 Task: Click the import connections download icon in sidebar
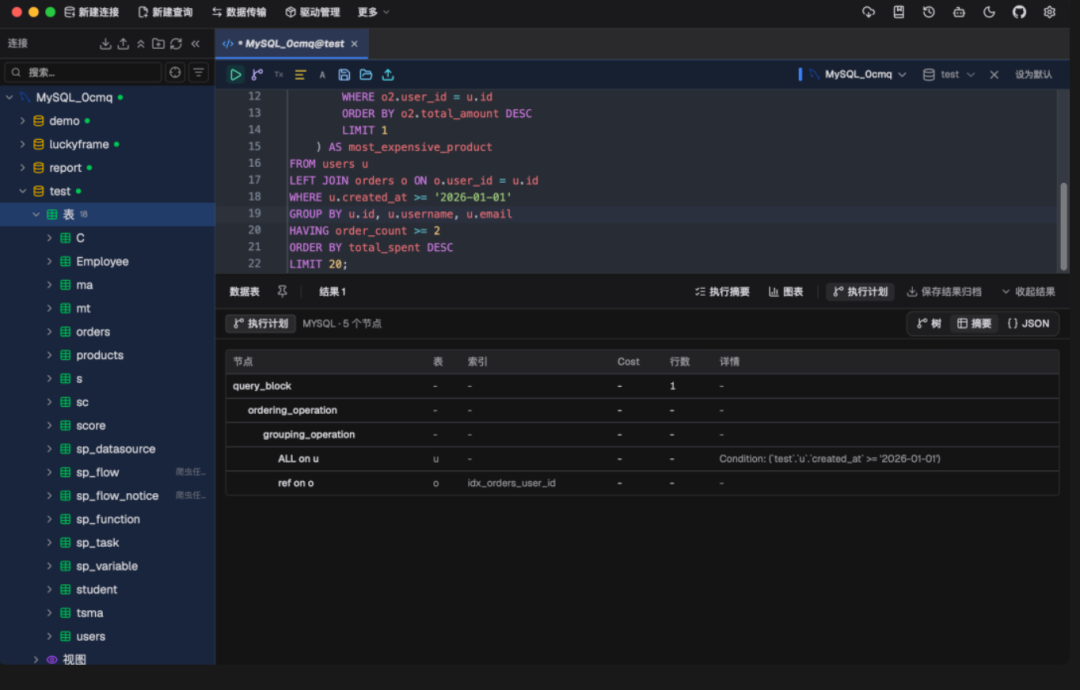pyautogui.click(x=105, y=43)
